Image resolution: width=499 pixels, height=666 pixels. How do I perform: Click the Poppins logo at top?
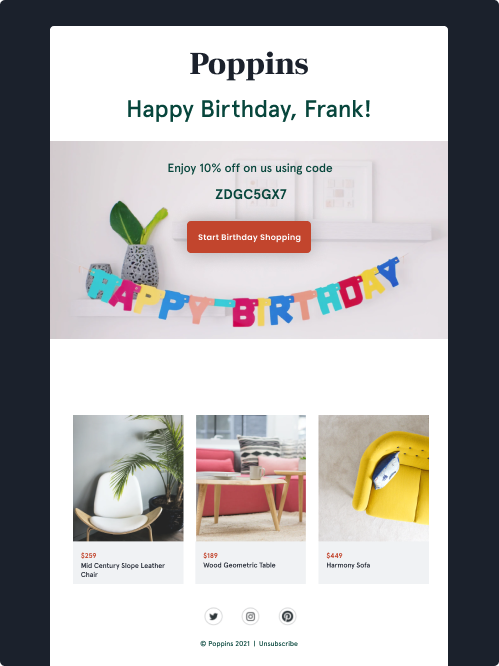click(249, 64)
